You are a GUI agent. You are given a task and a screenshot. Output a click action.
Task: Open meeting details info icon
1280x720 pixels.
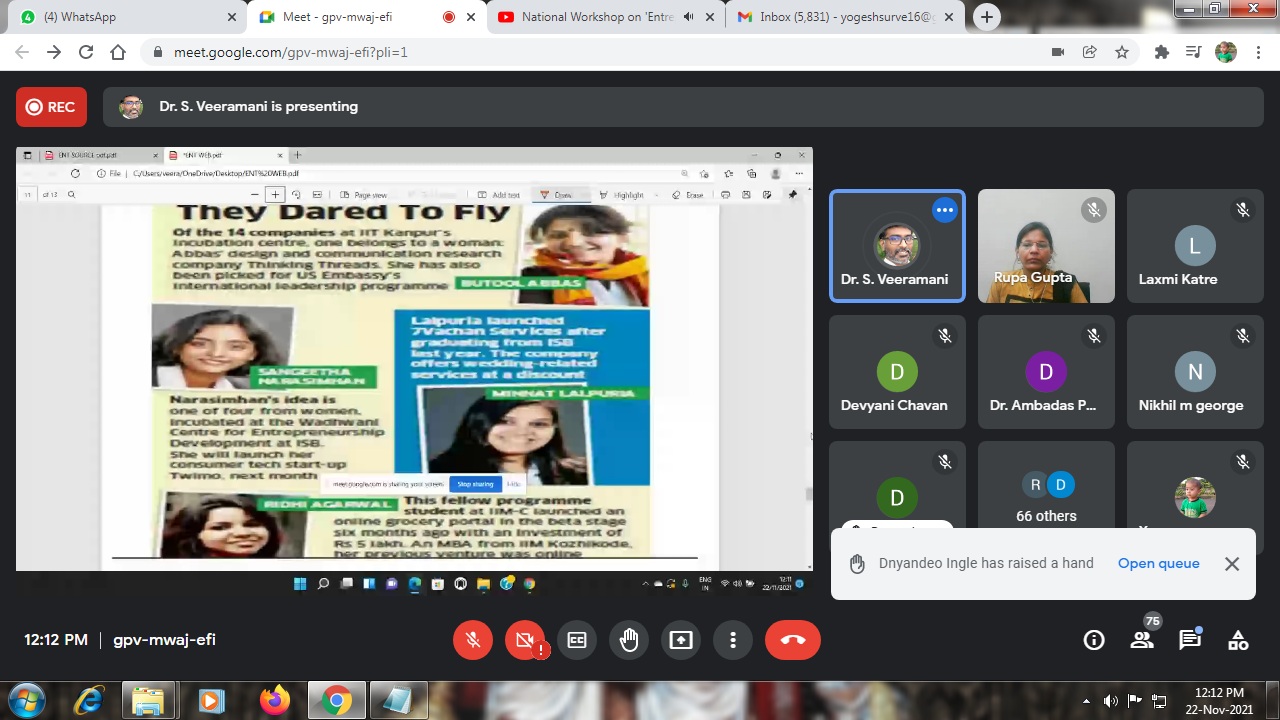click(1094, 640)
